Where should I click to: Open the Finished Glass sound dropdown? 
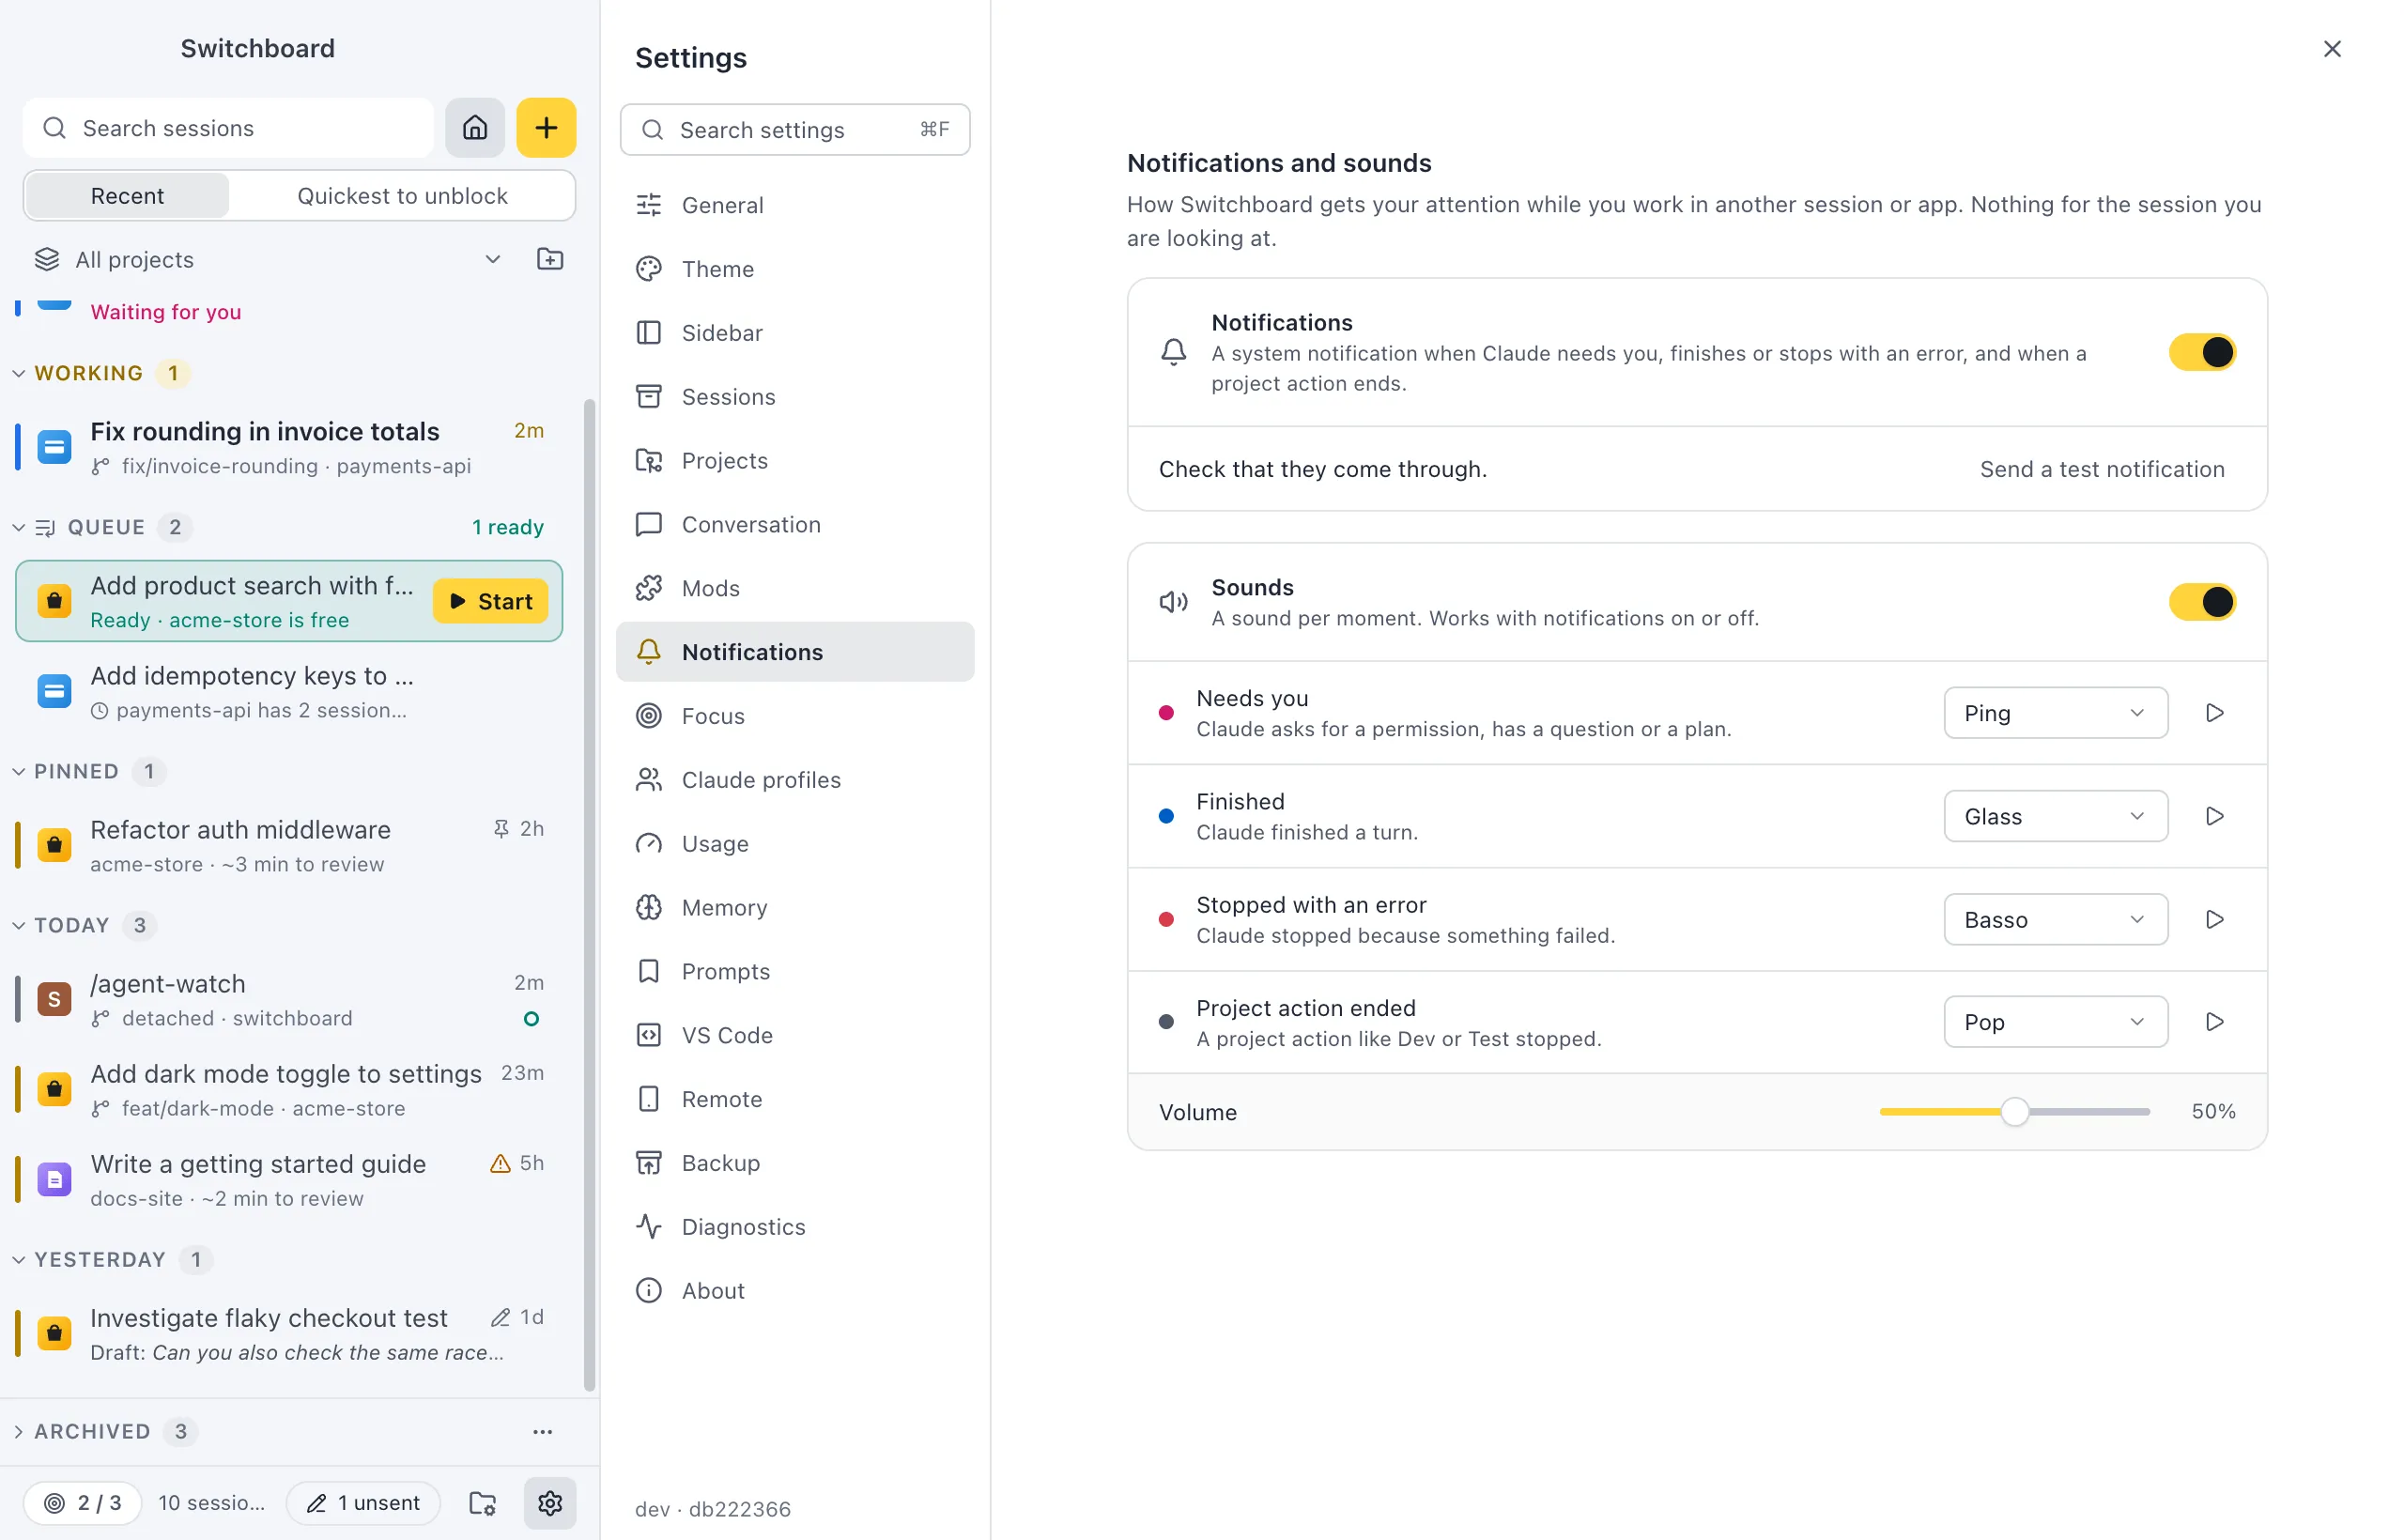pyautogui.click(x=2055, y=816)
